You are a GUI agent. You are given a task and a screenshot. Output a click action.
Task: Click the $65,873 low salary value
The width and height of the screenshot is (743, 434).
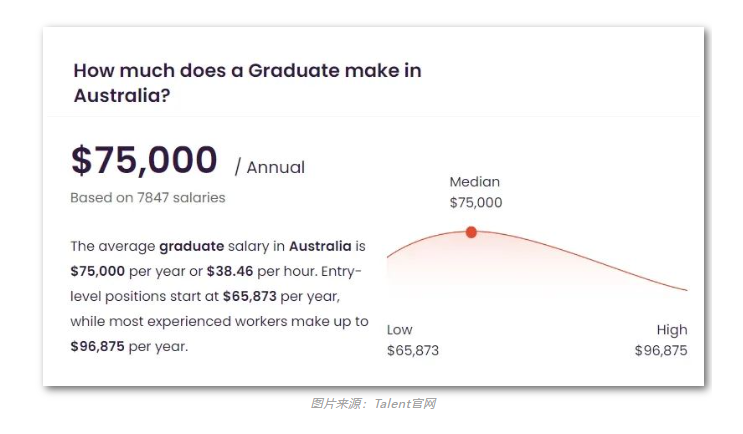pos(413,350)
